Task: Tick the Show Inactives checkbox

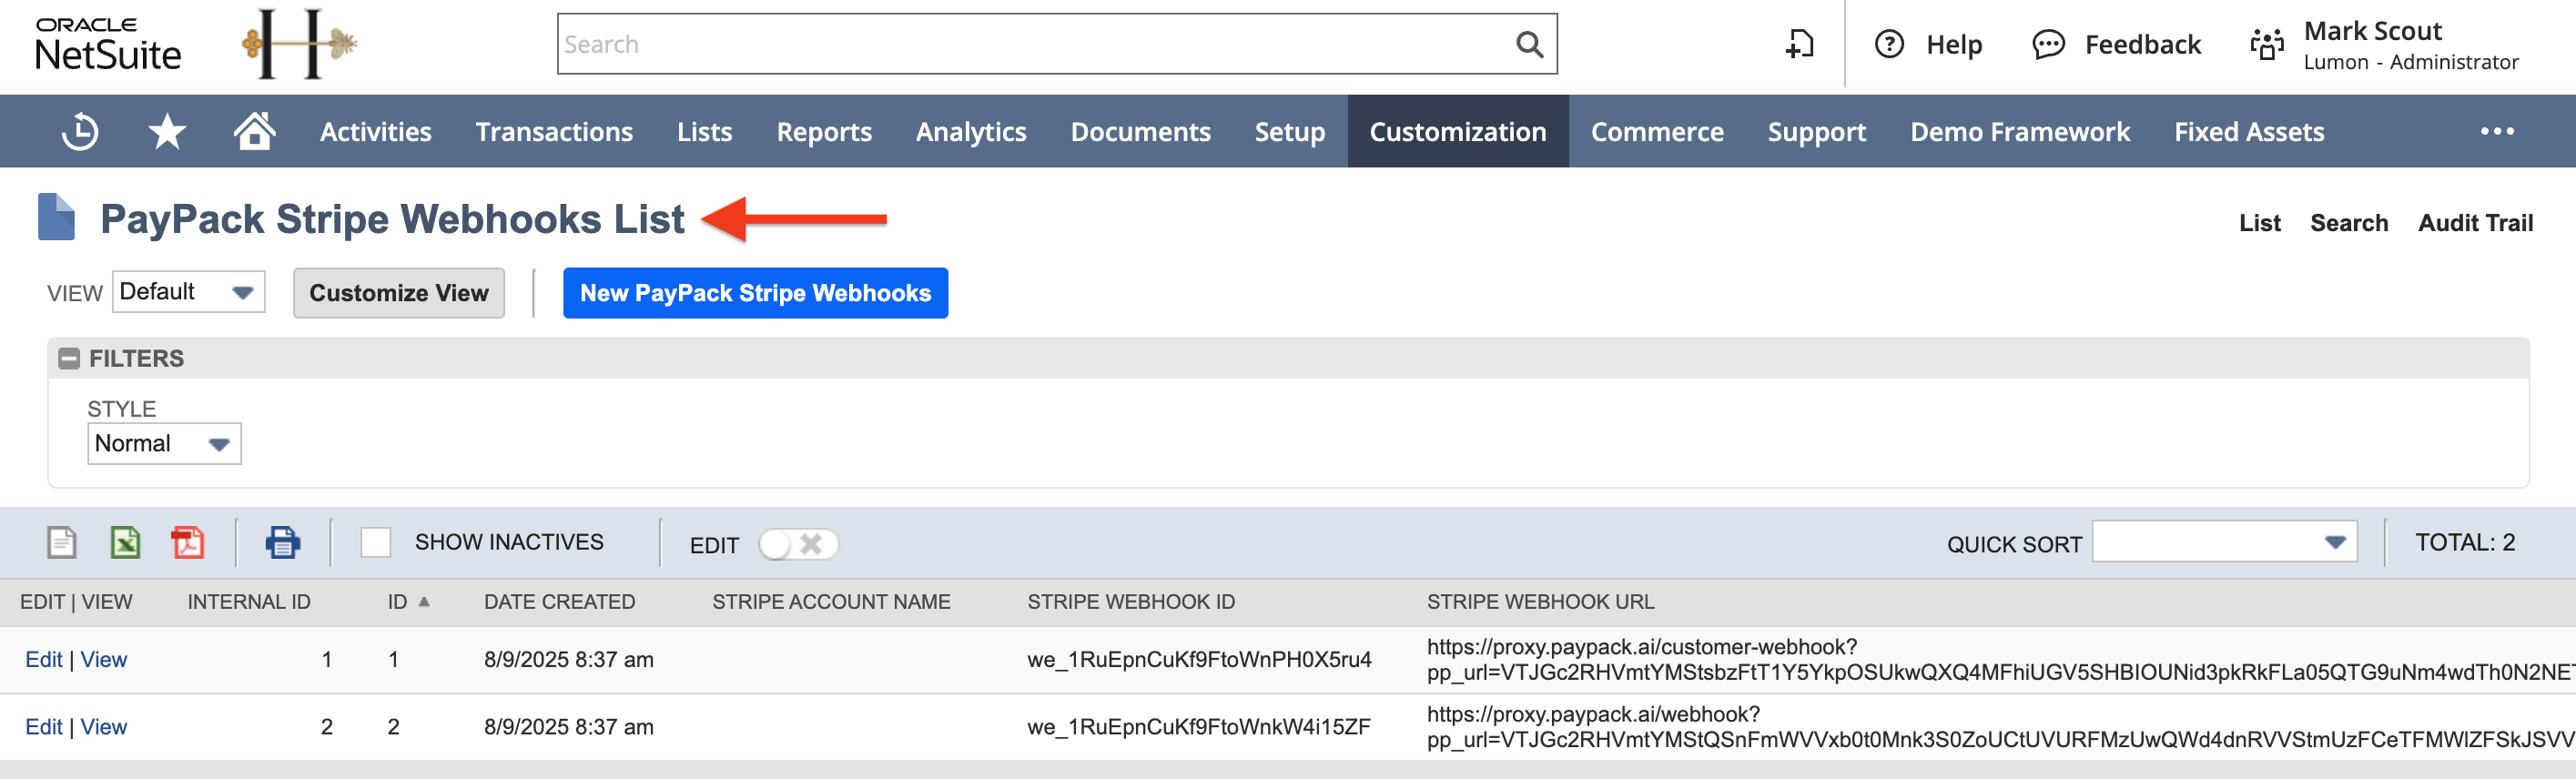Action: tap(376, 543)
